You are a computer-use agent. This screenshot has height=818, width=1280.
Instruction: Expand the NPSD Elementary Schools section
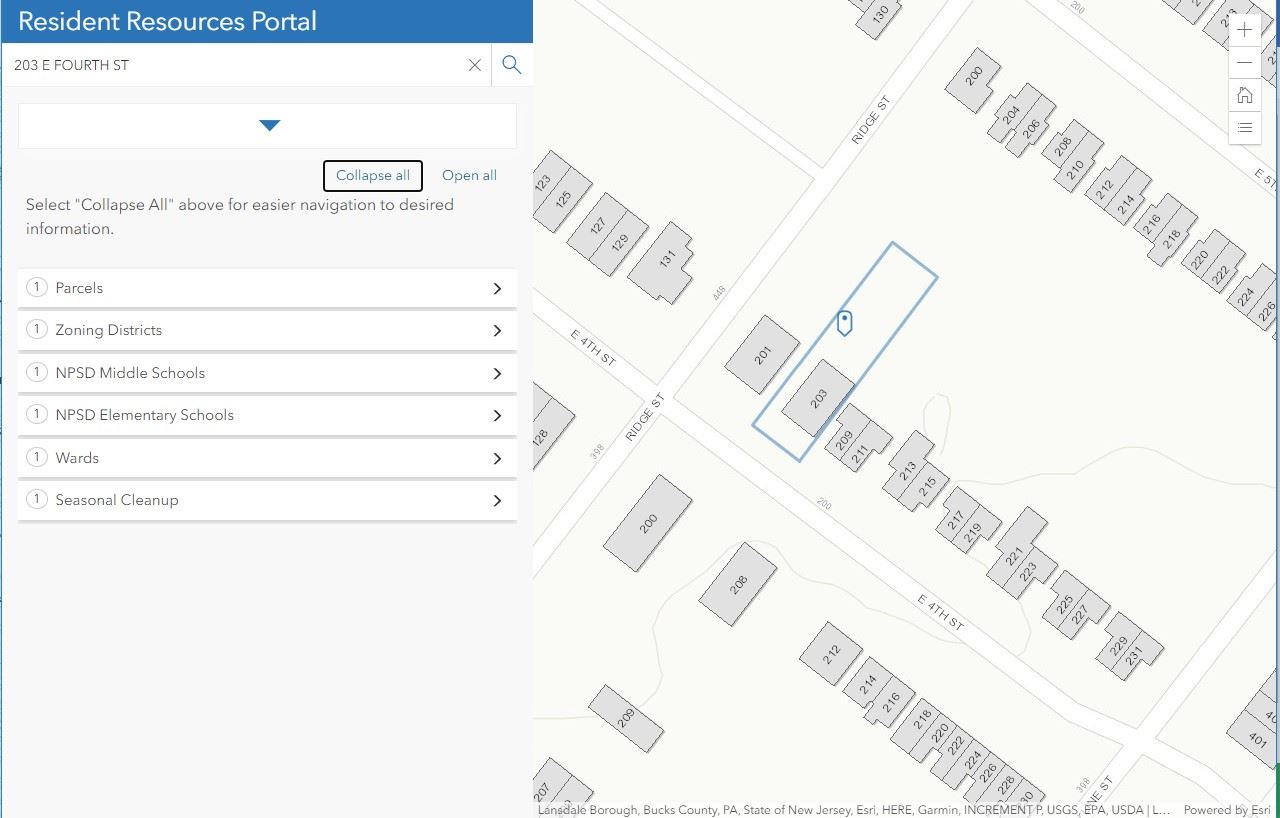coord(497,415)
